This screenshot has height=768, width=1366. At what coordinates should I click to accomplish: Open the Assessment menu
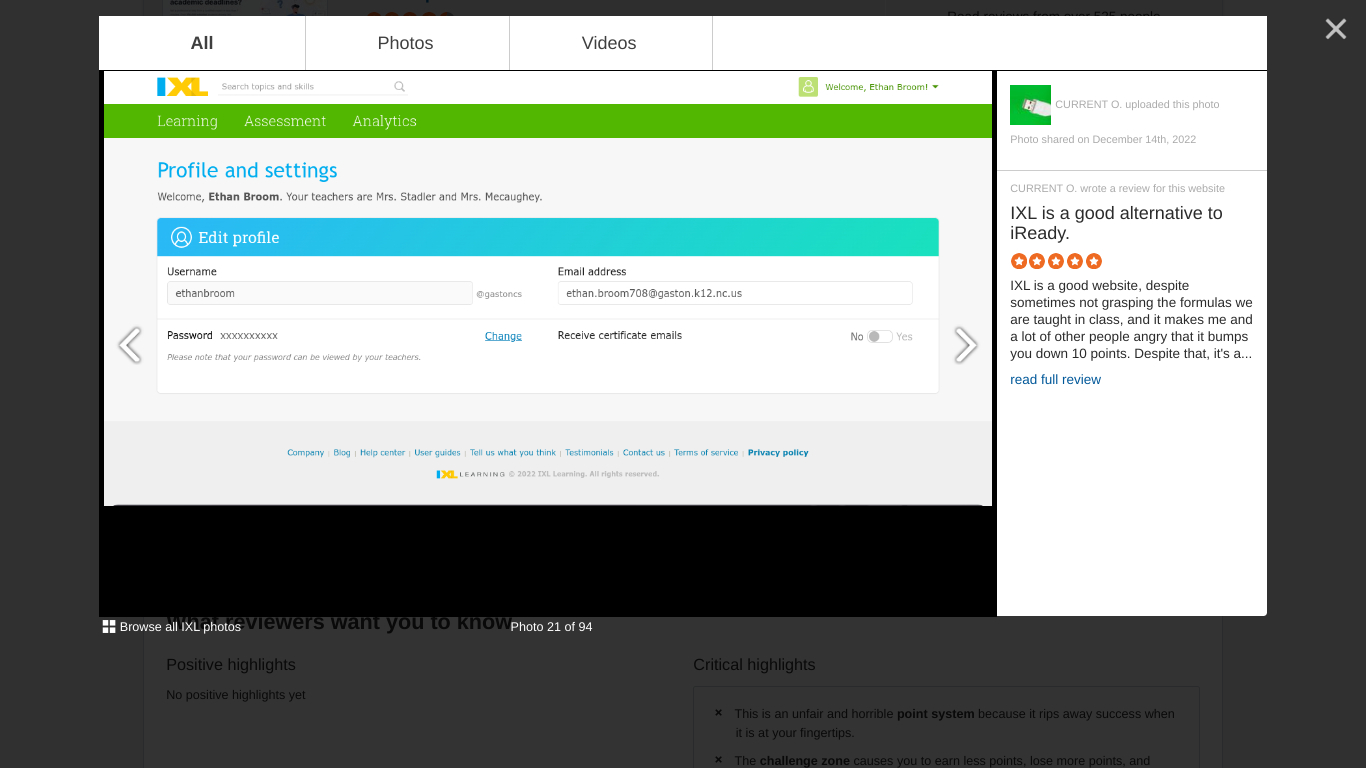click(x=285, y=121)
